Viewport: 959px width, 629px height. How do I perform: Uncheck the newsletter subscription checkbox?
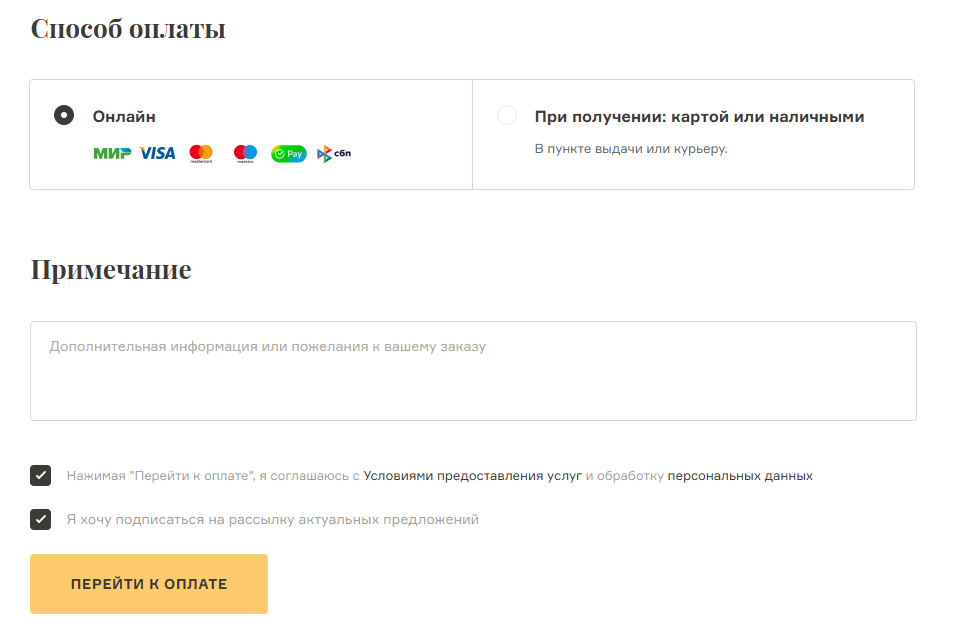40,519
